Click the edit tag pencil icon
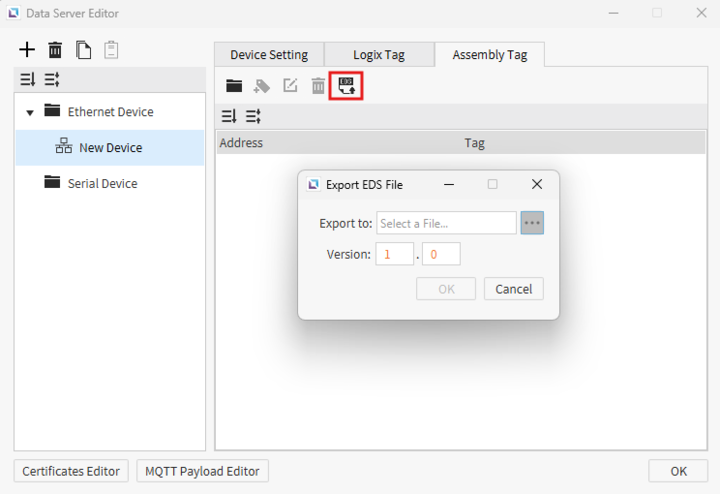This screenshot has width=720, height=494. click(x=290, y=85)
